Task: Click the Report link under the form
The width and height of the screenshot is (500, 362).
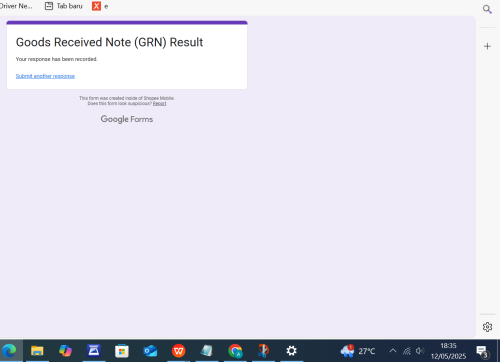Action: [x=160, y=104]
